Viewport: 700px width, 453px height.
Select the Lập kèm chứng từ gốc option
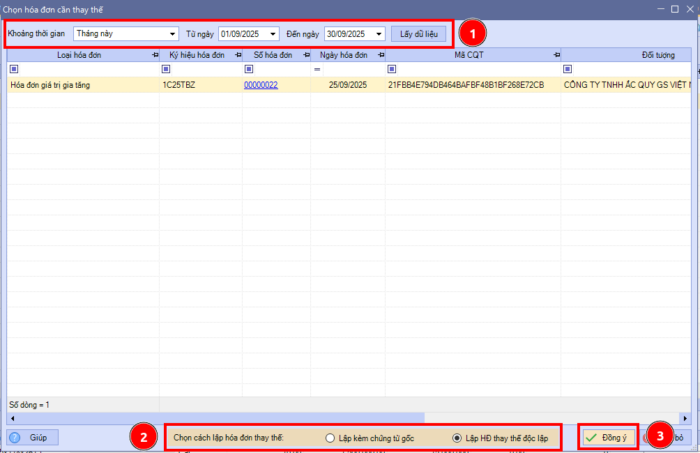[x=330, y=438]
